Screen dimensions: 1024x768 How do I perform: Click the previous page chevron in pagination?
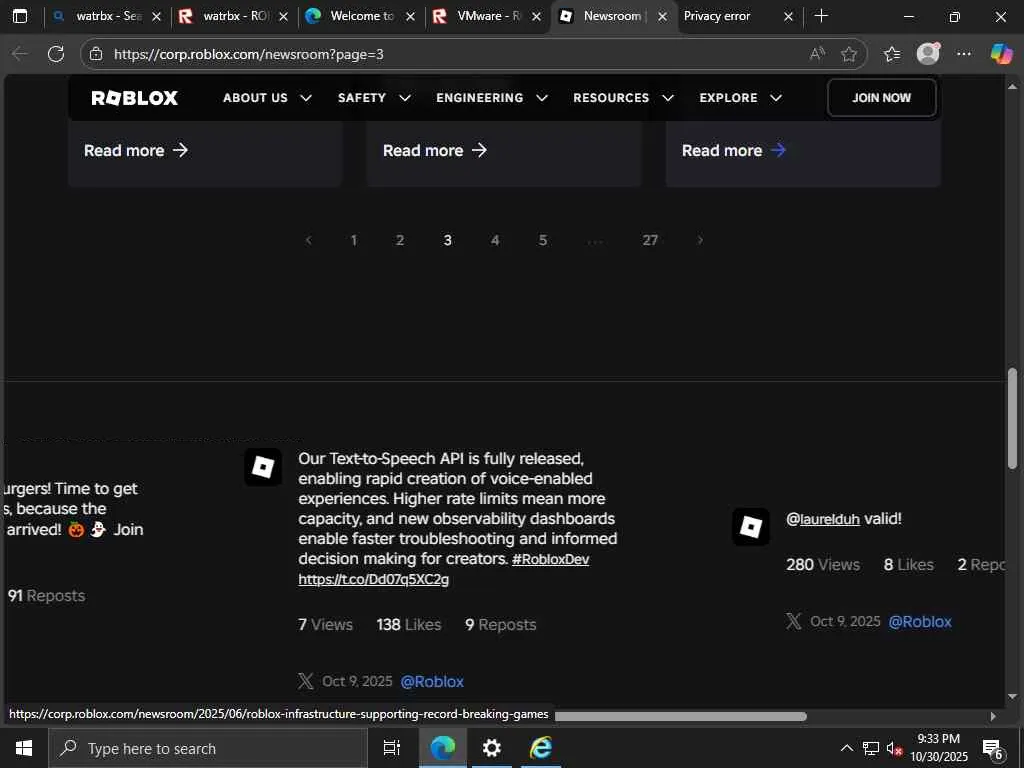click(308, 240)
